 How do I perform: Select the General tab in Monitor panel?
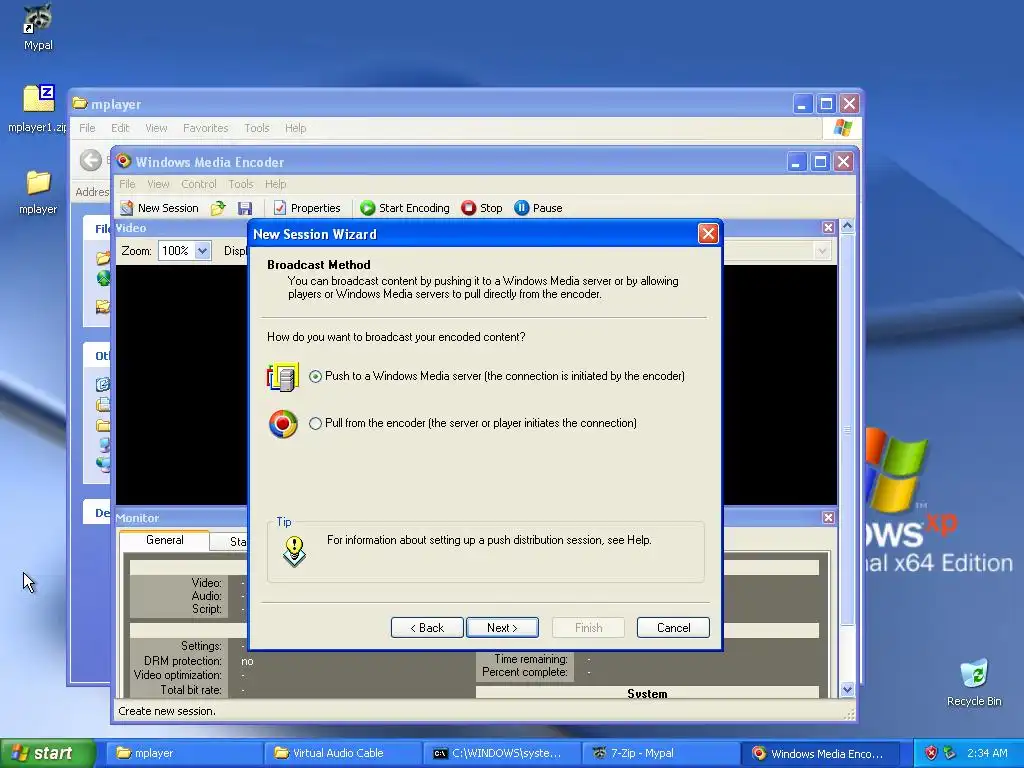(x=165, y=540)
